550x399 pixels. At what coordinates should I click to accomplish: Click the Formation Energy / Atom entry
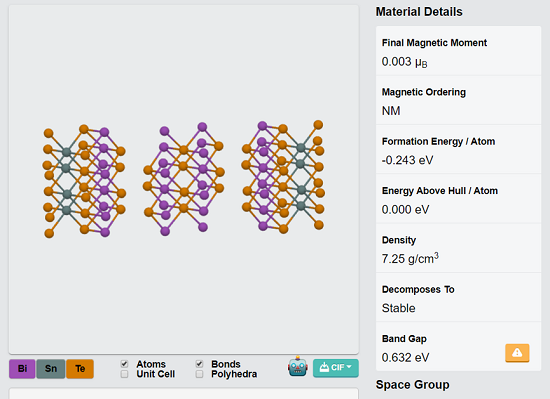[x=458, y=149]
